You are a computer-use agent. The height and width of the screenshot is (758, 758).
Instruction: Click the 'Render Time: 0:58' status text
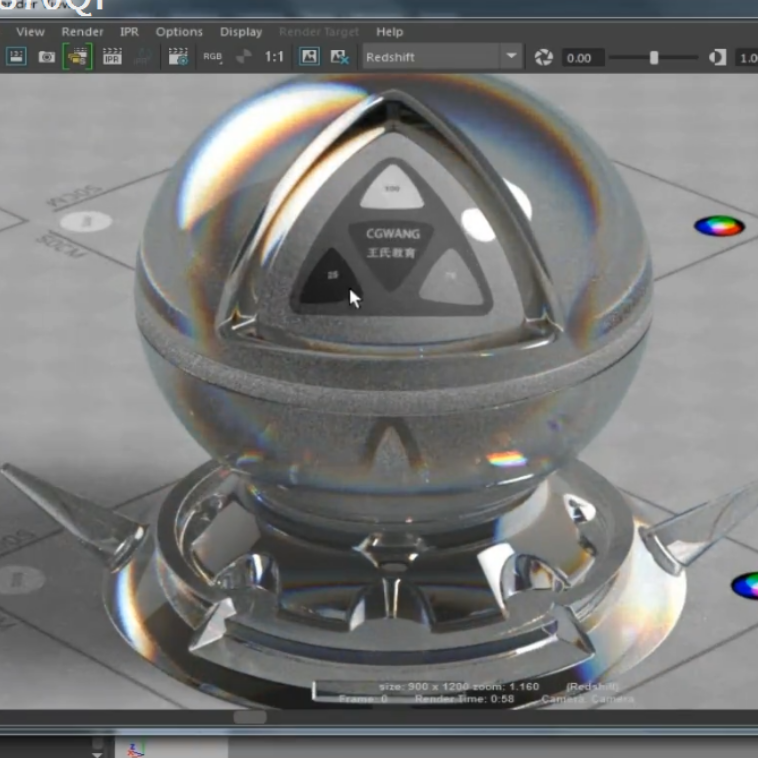[x=464, y=699]
